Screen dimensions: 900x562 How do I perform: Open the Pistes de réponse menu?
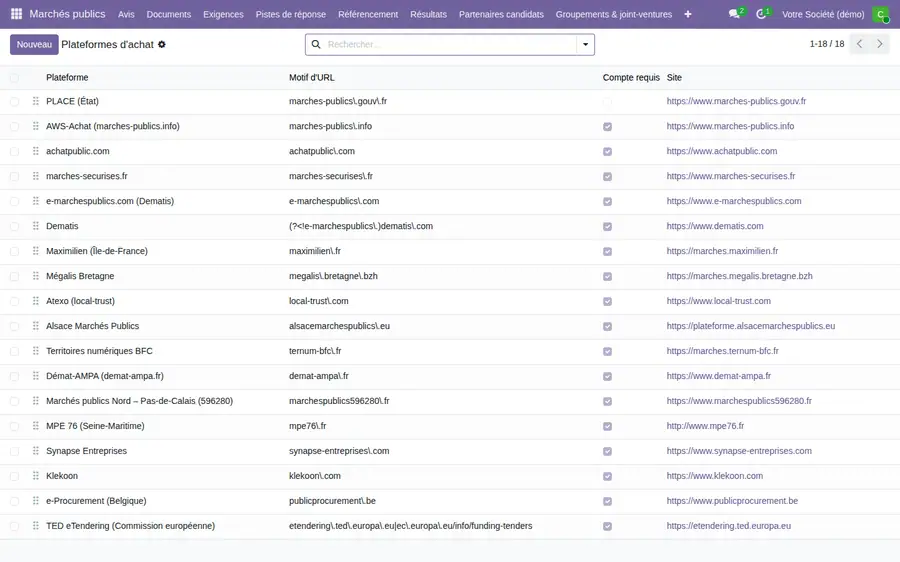291,14
